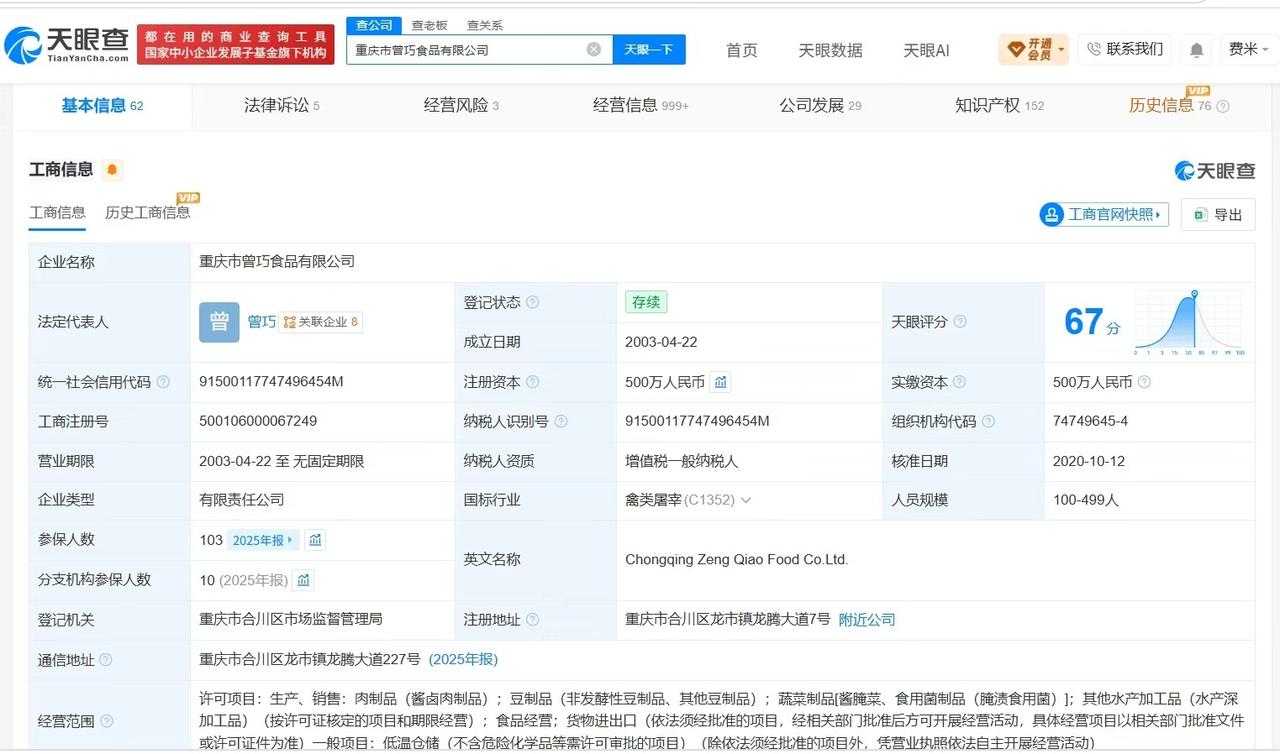Clear the search box with the X icon
The image size is (1280, 754).
click(594, 49)
